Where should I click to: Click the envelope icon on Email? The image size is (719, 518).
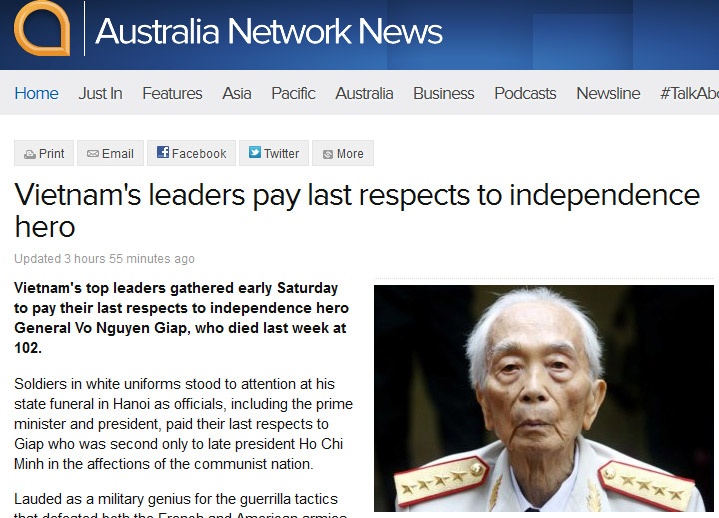[93, 154]
